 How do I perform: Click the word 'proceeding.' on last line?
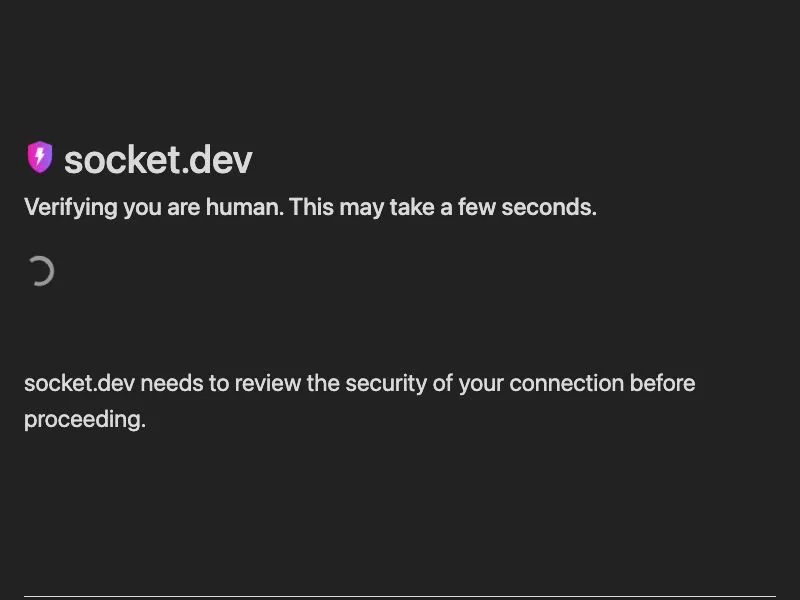[x=85, y=420]
